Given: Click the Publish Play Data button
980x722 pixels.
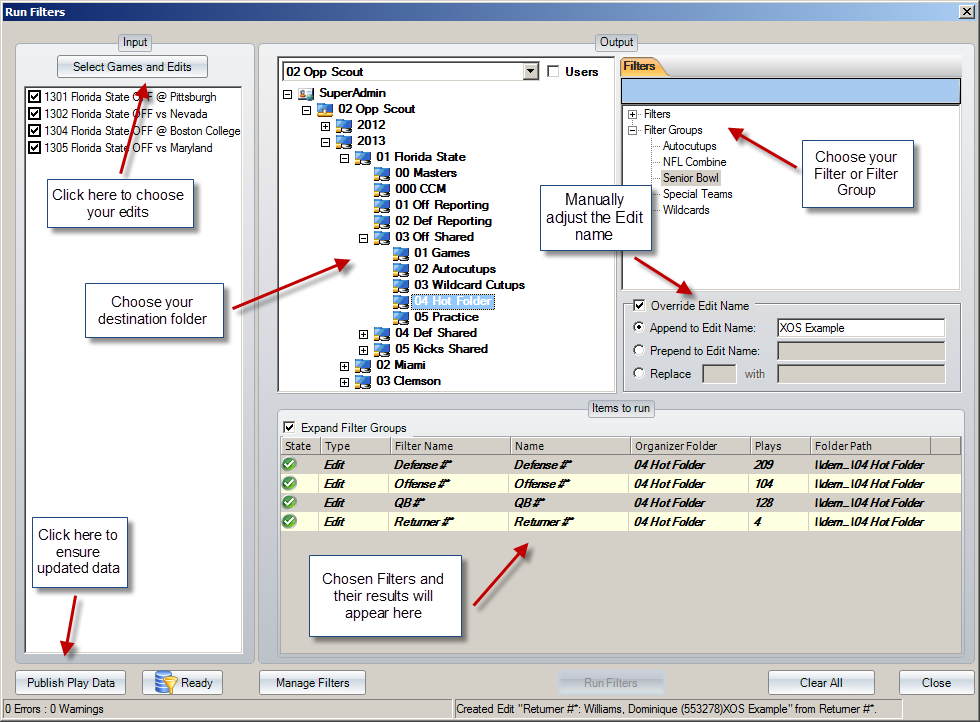Looking at the screenshot, I should pos(69,682).
